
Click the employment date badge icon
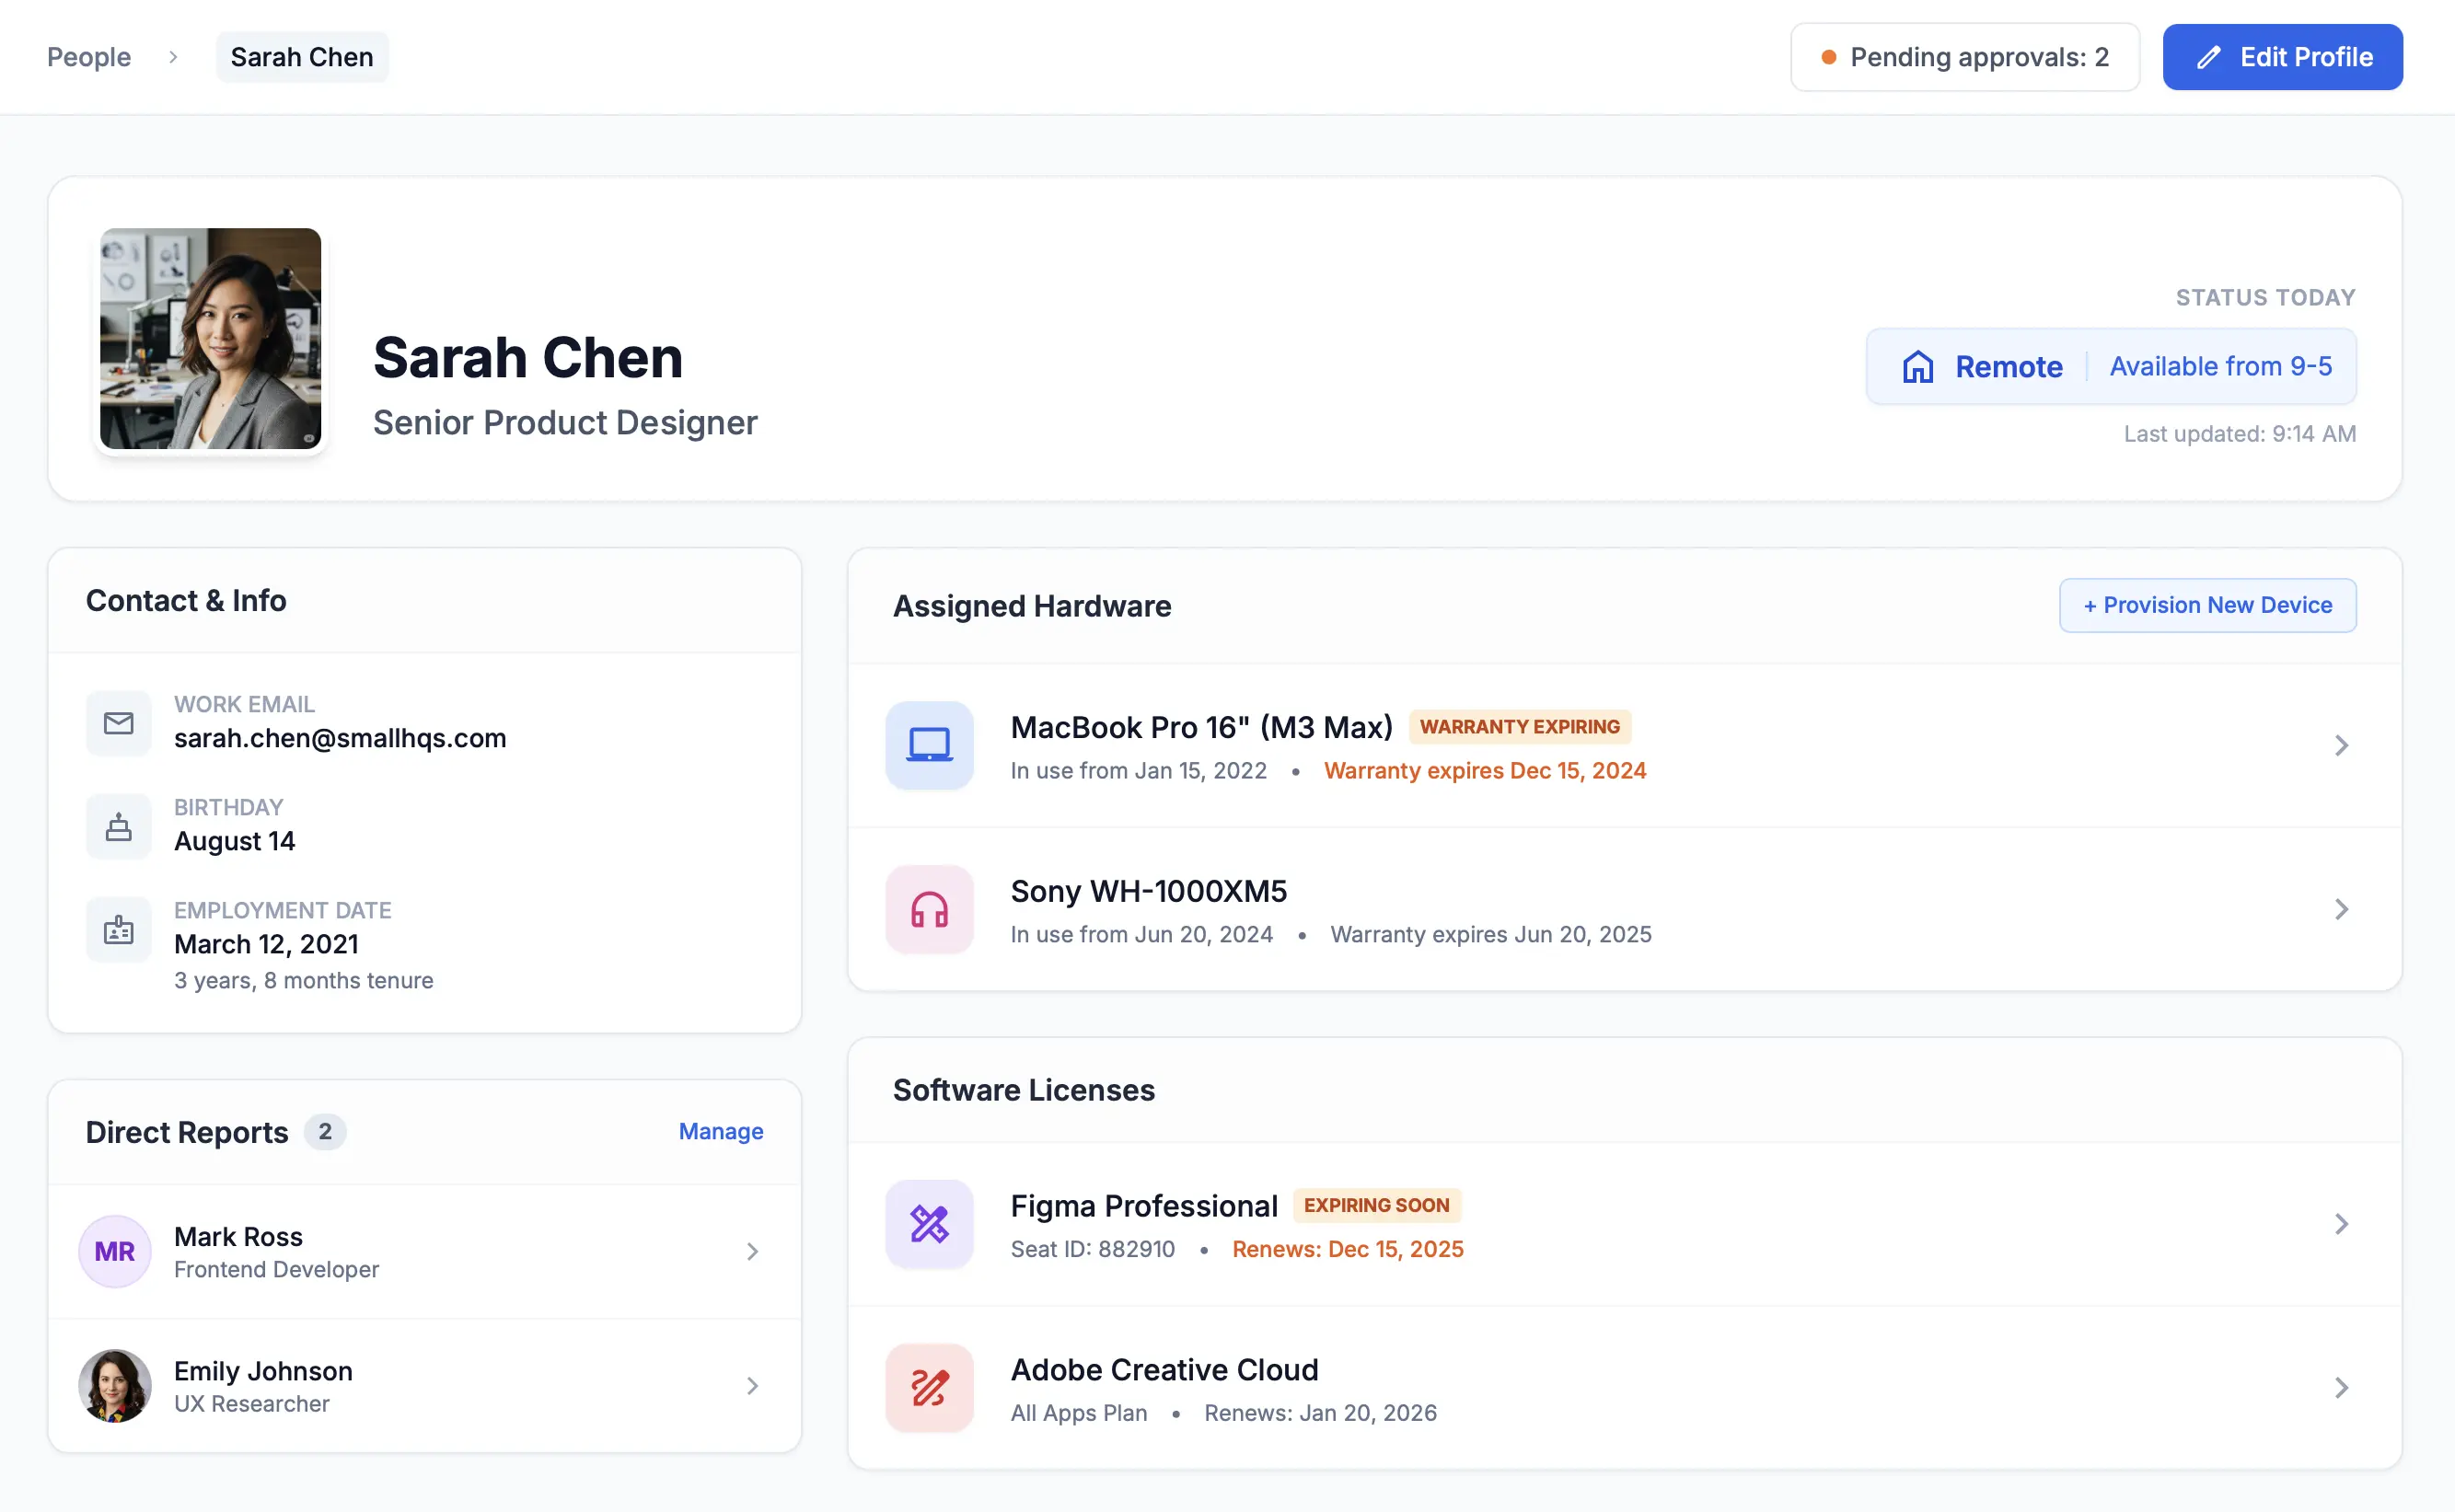118,929
